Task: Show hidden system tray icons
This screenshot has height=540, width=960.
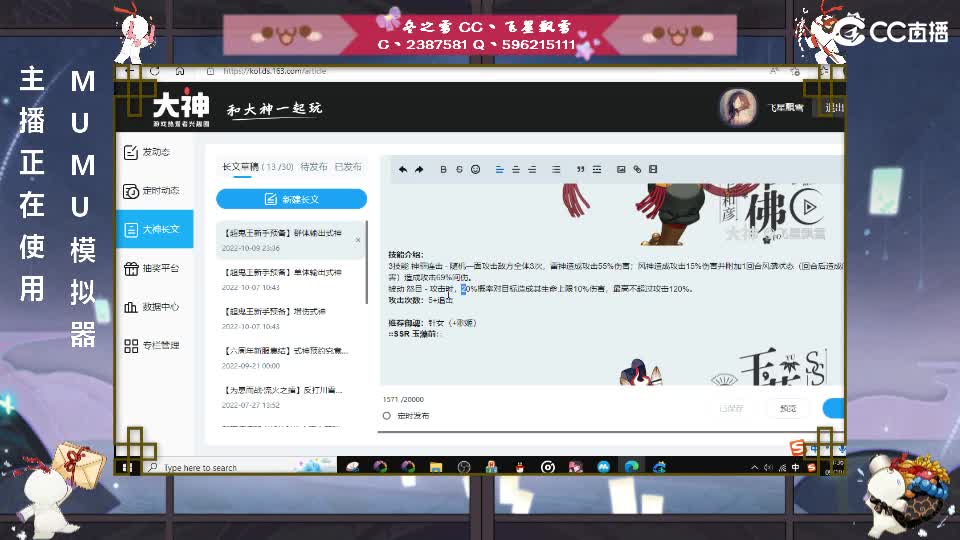Action: [754, 468]
